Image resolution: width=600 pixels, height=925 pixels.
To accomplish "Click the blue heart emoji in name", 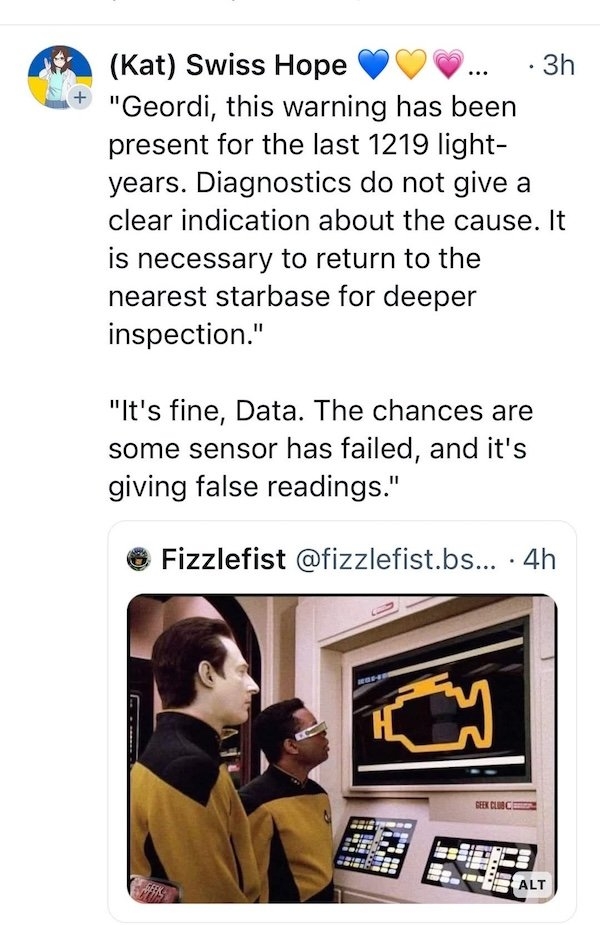I will (373, 67).
